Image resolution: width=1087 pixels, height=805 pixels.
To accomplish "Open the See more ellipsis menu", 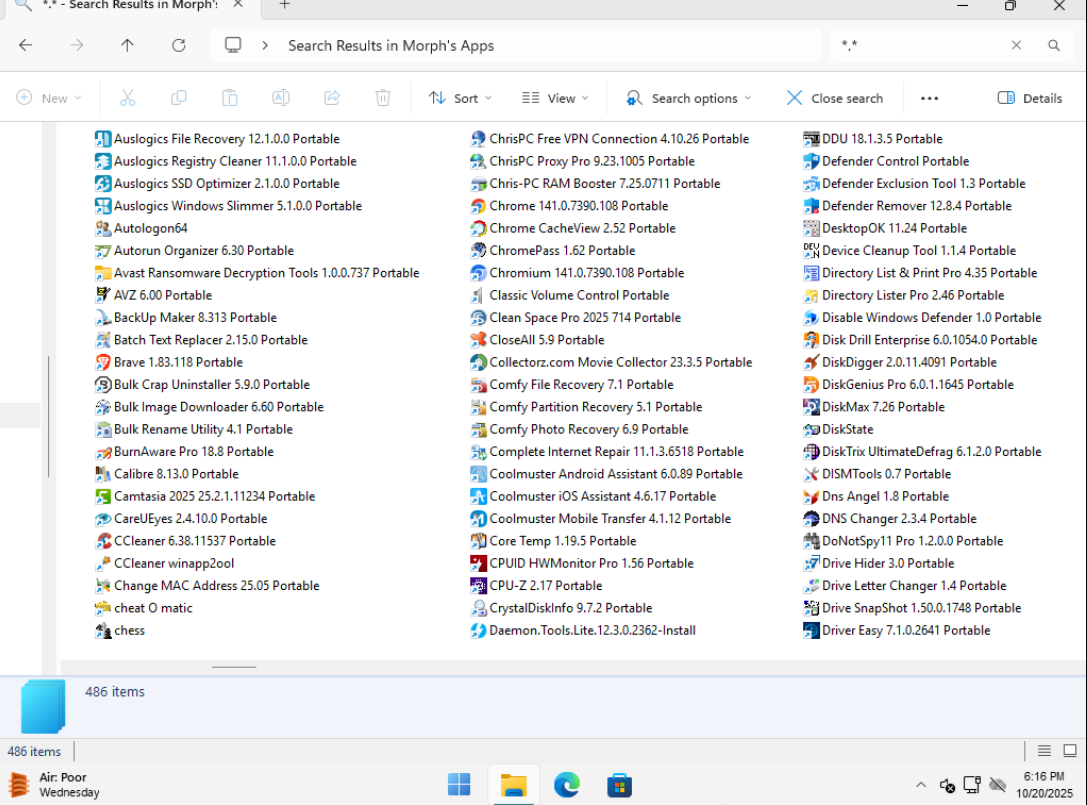I will coord(929,98).
